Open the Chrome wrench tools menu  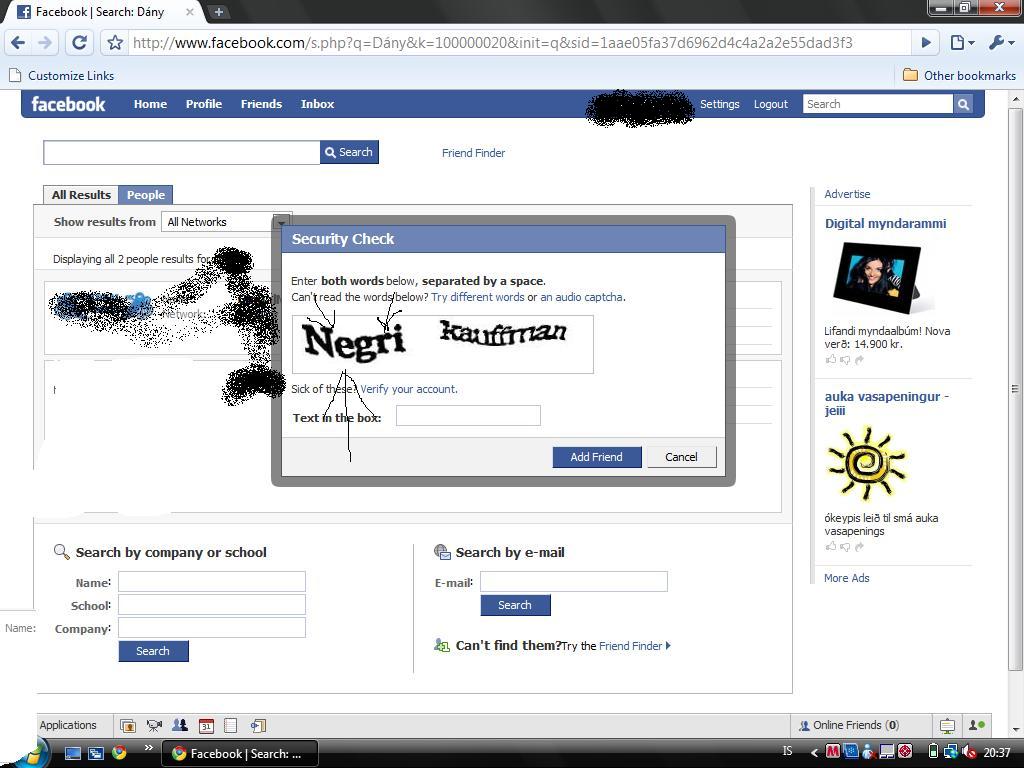(x=1000, y=43)
